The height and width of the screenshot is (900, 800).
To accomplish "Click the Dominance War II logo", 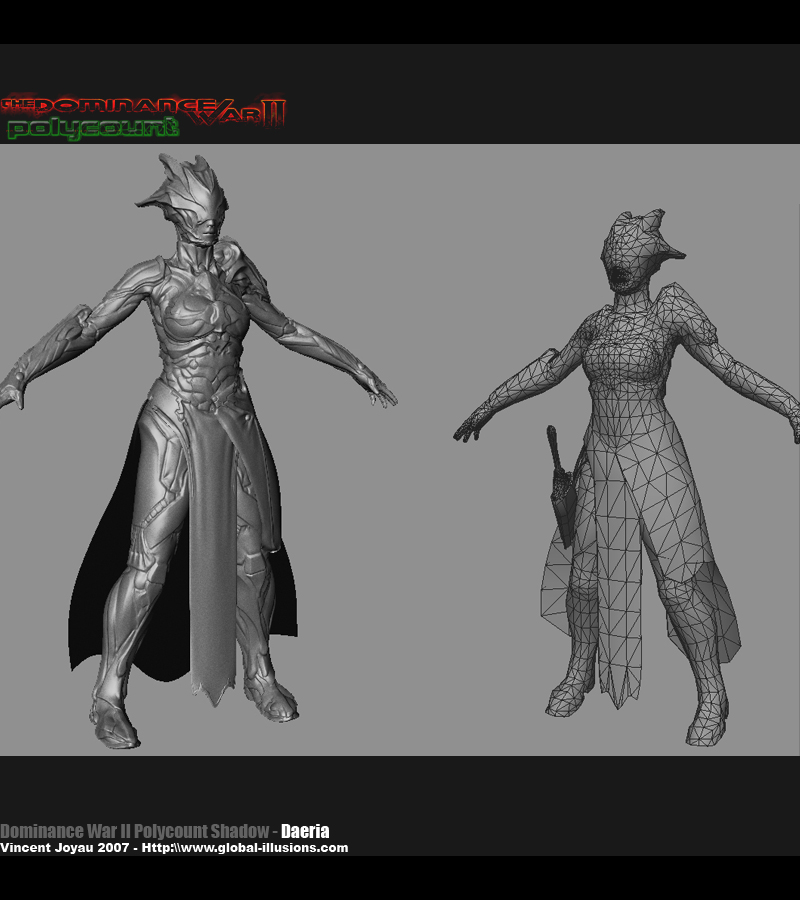I will 143,110.
